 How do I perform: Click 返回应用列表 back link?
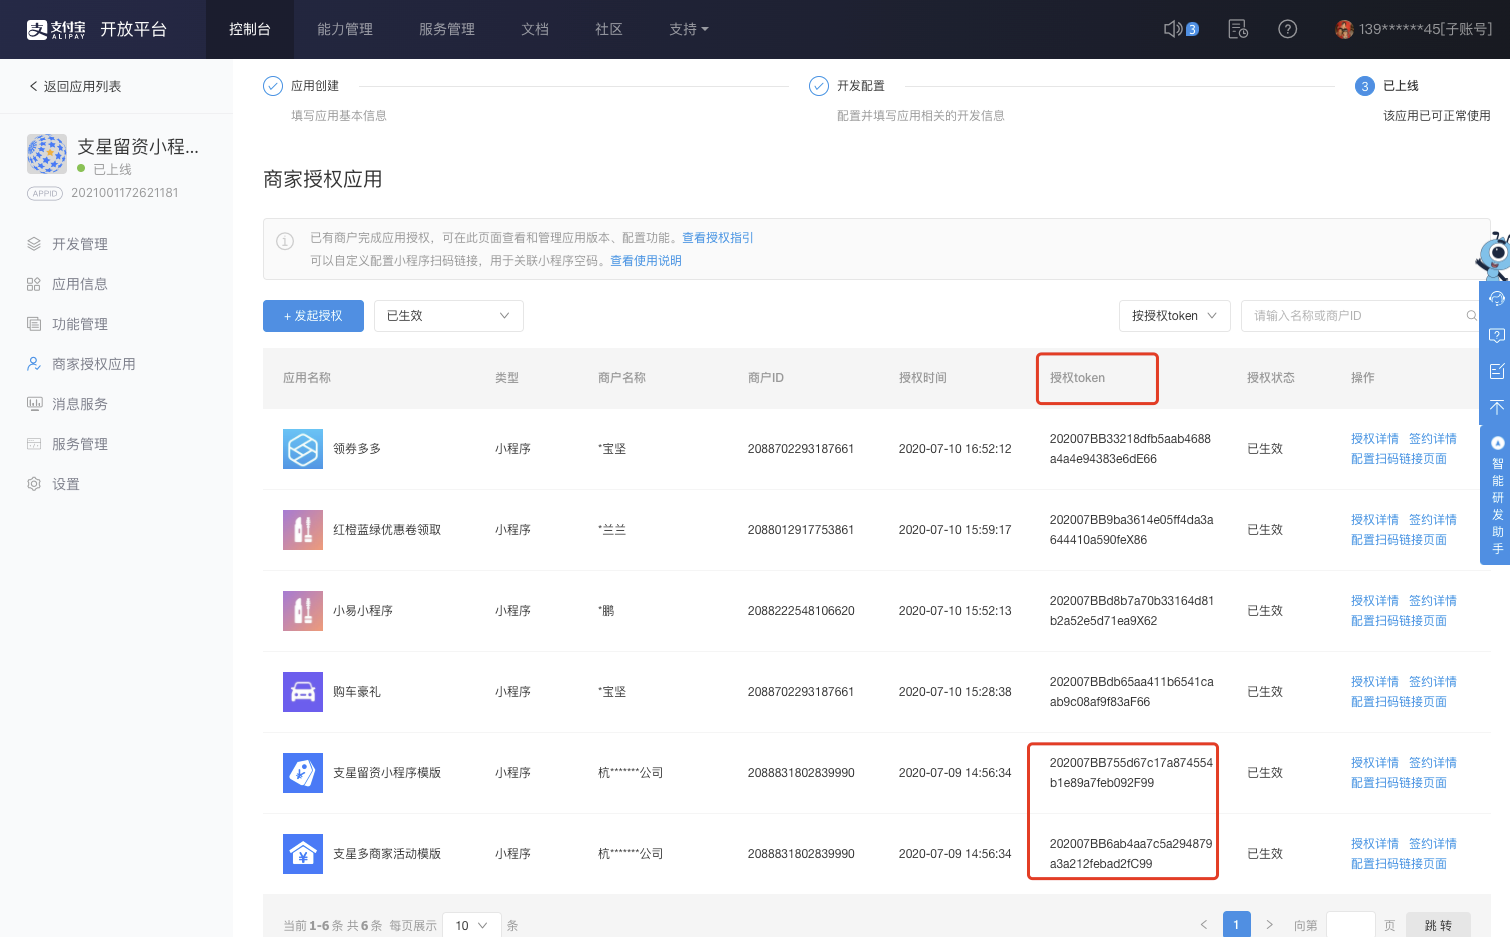pyautogui.click(x=75, y=86)
